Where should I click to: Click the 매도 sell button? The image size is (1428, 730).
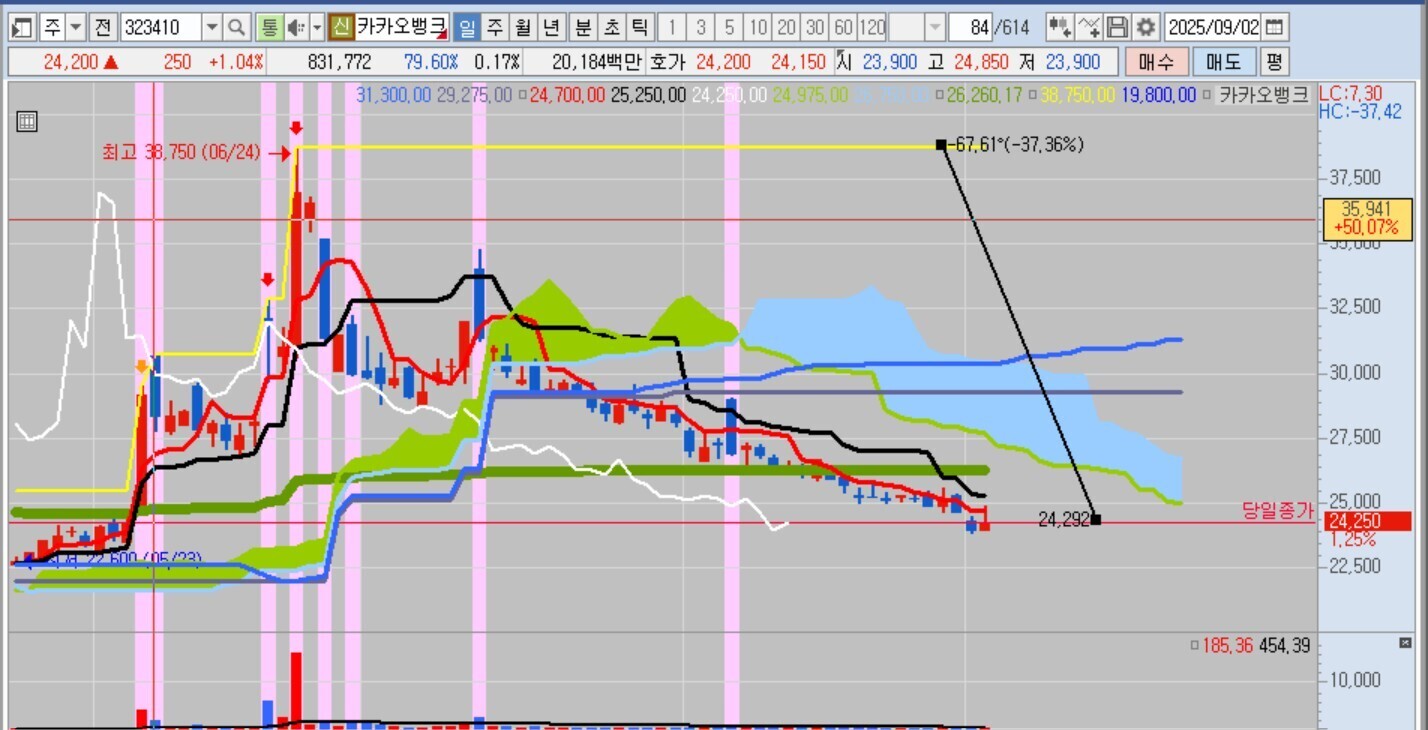point(1223,62)
